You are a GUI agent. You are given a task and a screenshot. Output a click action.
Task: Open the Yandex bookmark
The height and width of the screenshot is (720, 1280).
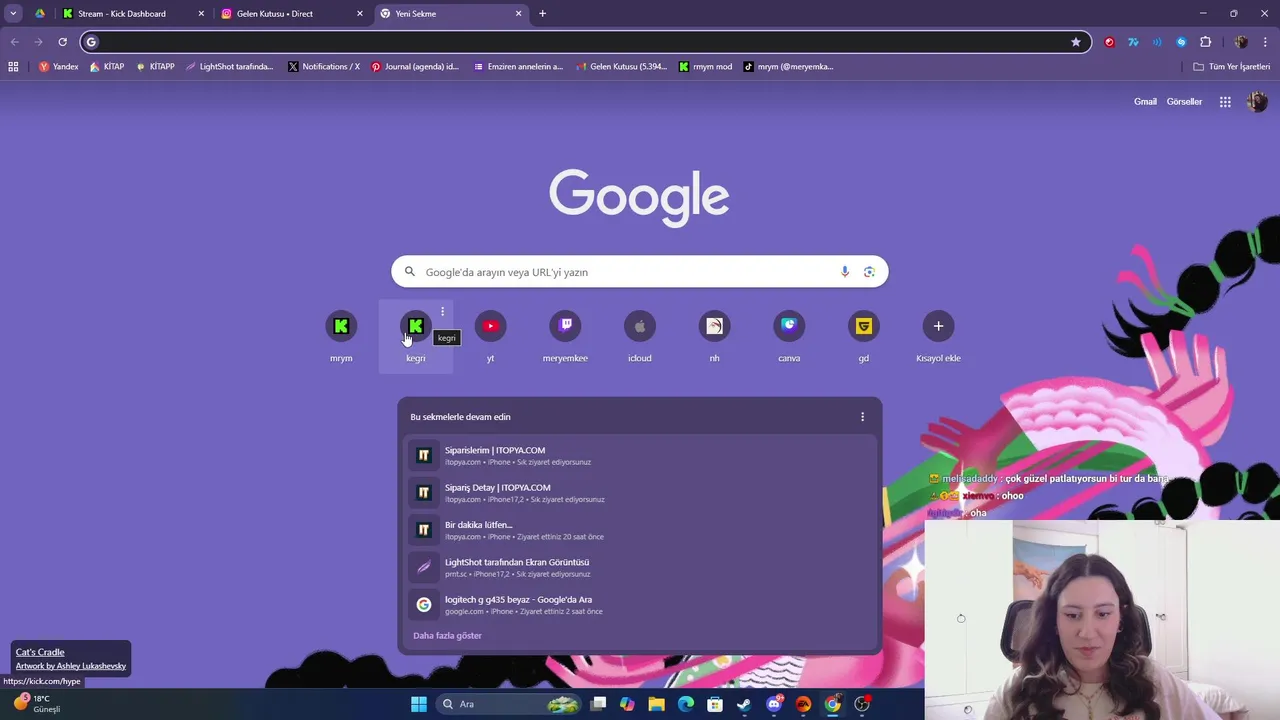59,67
